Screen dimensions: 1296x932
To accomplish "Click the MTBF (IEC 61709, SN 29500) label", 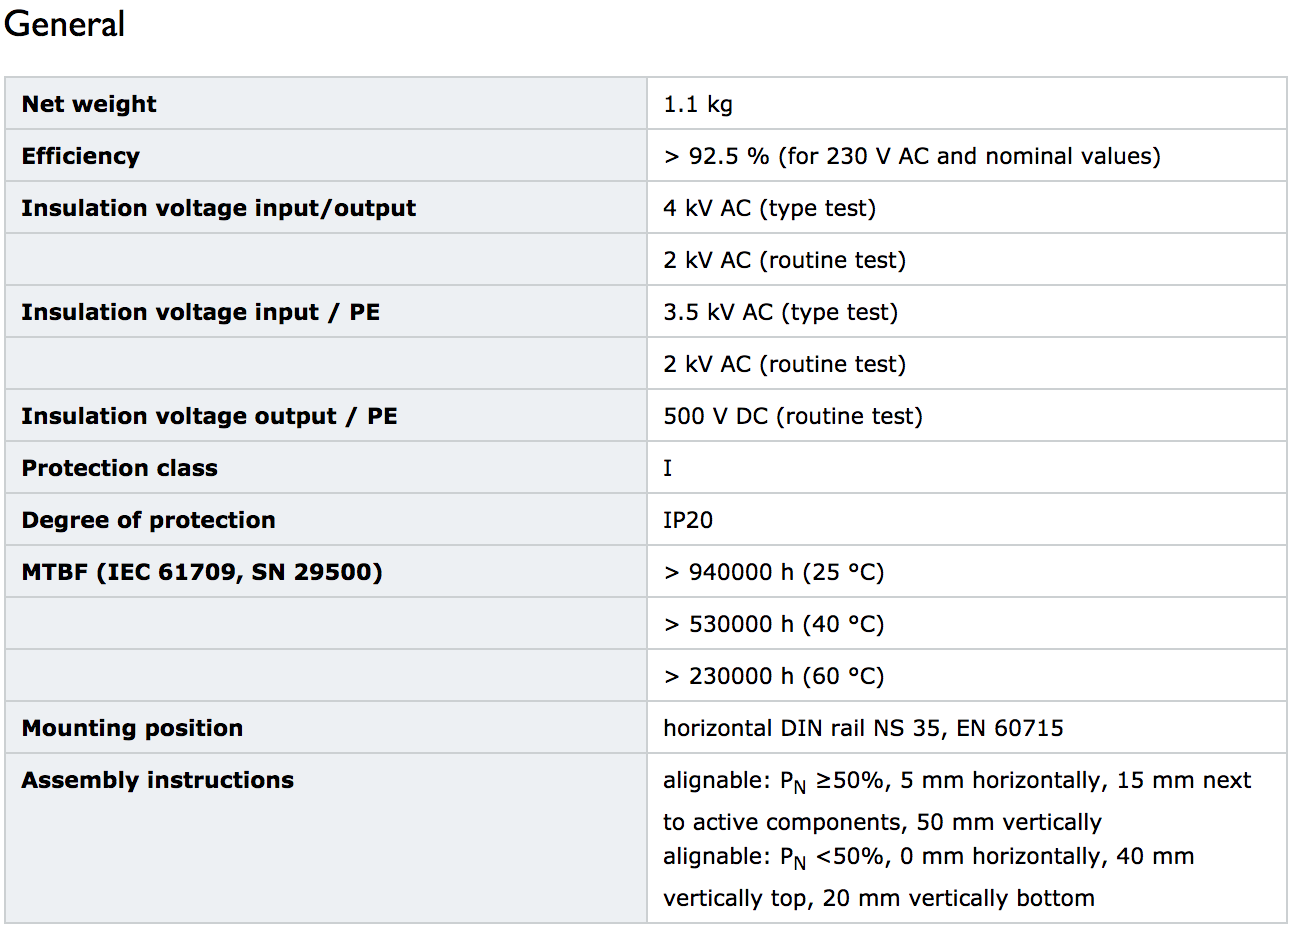I will 202,572.
